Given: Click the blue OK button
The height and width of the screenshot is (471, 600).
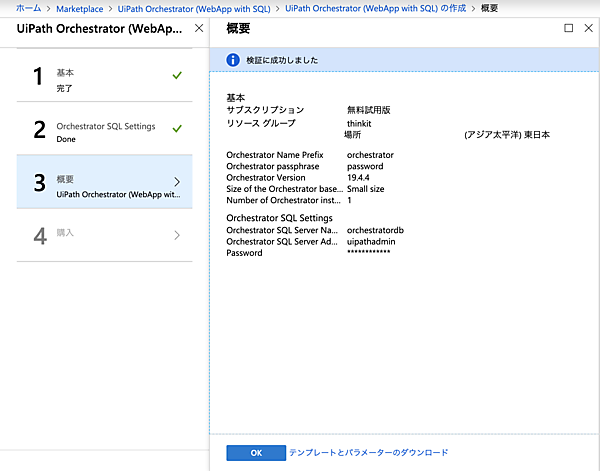Looking at the screenshot, I should pyautogui.click(x=256, y=453).
